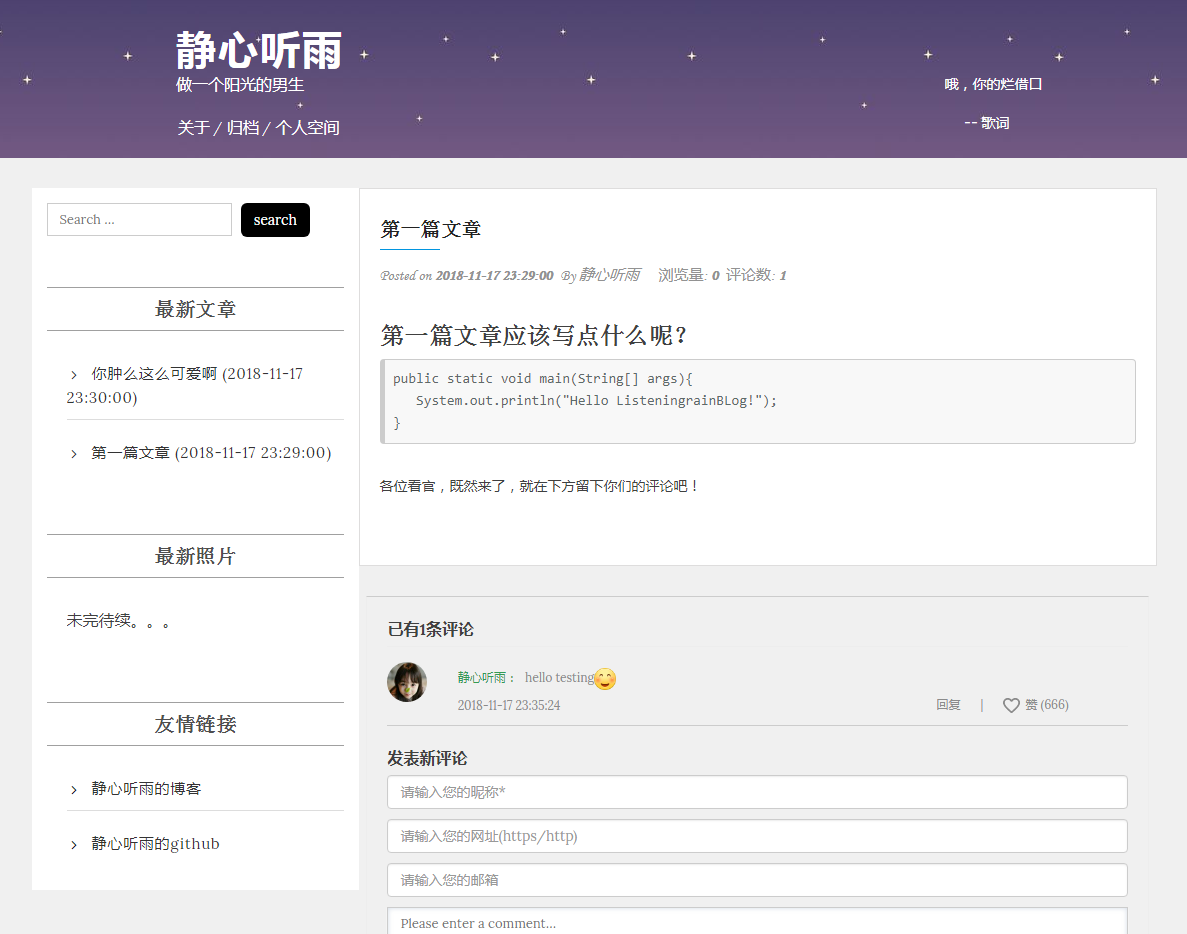Click the 发表新评论 heading
The image size is (1187, 934).
pyautogui.click(x=427, y=758)
